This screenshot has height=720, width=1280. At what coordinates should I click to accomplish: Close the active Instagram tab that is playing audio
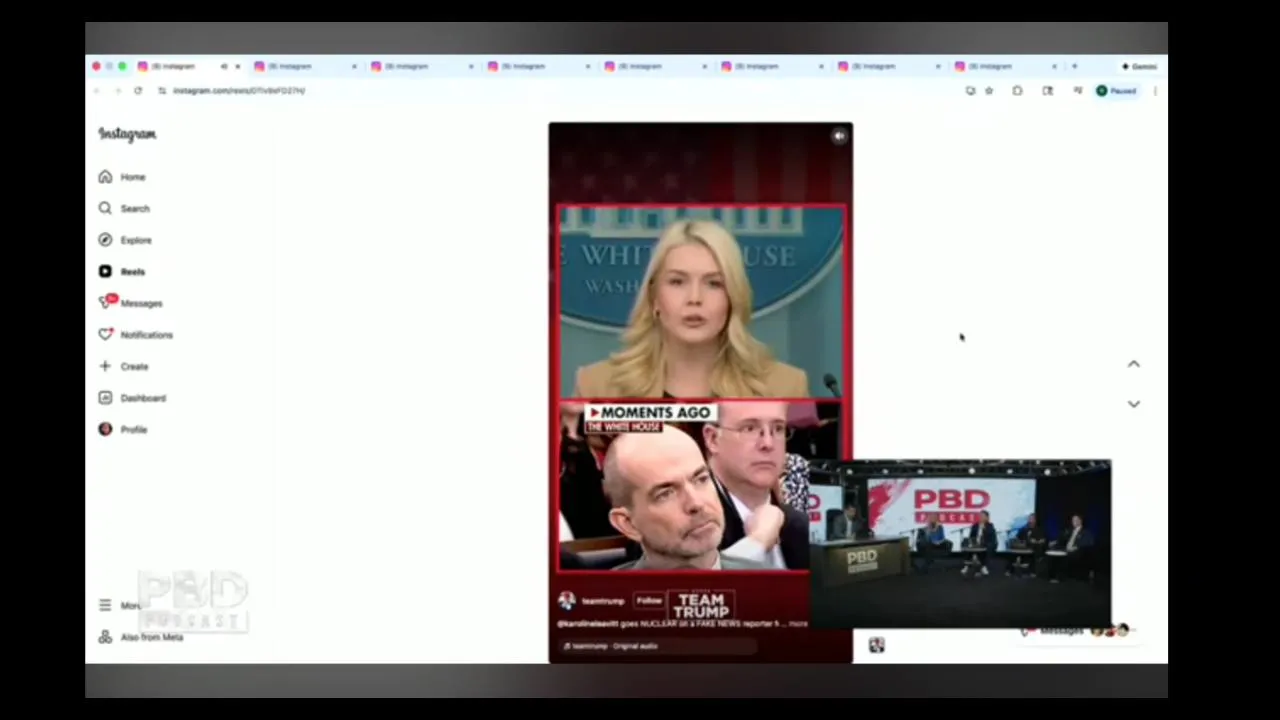click(237, 66)
